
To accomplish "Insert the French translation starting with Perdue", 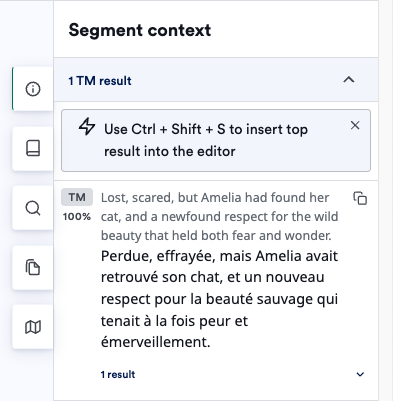I will pyautogui.click(x=219, y=299).
